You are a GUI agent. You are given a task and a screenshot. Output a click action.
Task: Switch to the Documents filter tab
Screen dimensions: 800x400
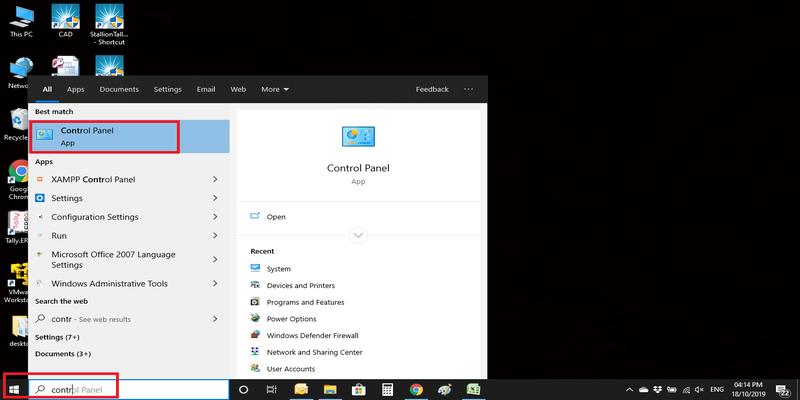click(119, 89)
